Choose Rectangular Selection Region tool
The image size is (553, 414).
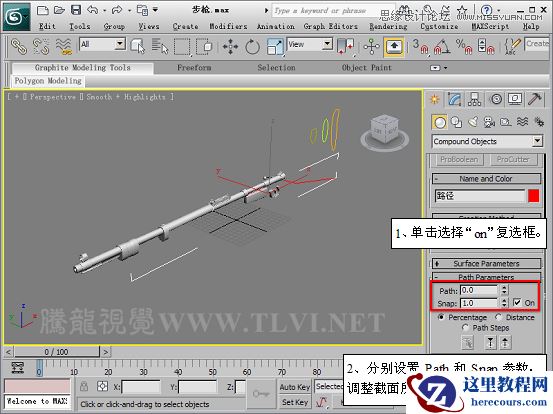pos(182,46)
